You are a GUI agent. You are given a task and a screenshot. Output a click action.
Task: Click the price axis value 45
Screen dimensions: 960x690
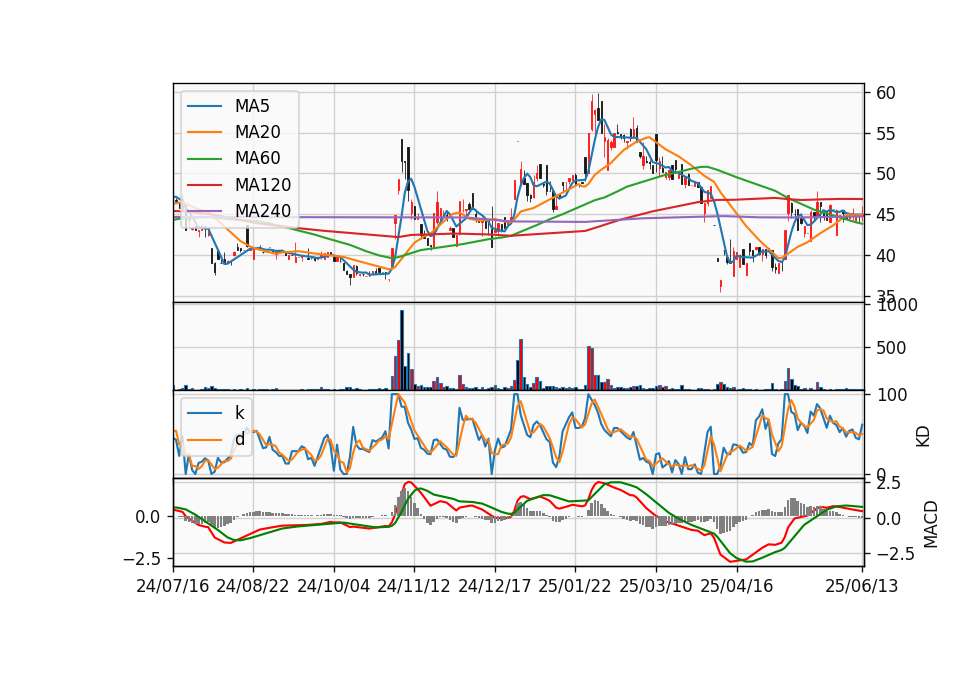click(886, 216)
